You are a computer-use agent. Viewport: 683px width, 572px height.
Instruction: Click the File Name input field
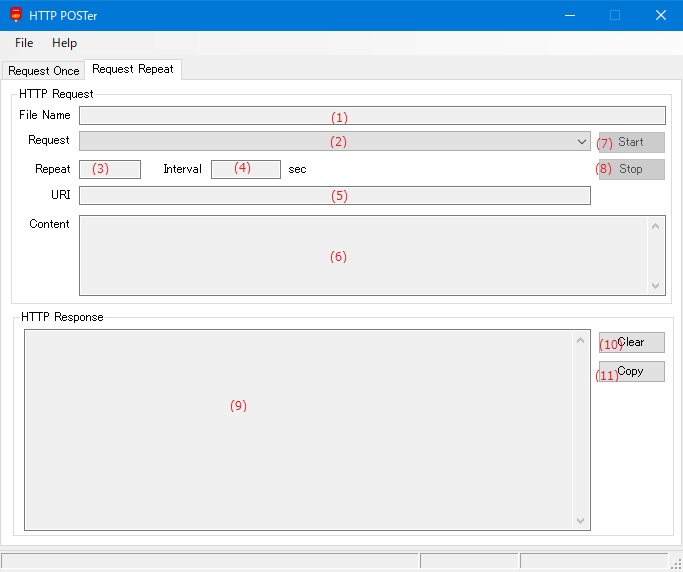(x=372, y=115)
